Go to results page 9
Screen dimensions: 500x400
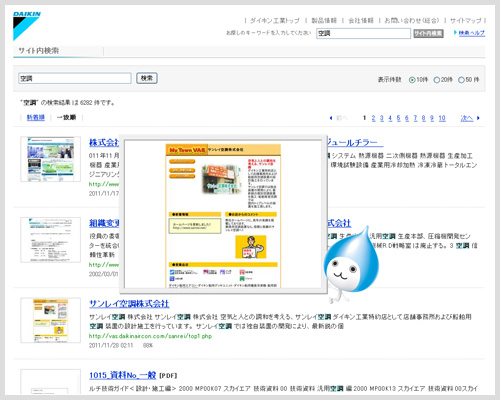pyautogui.click(x=432, y=118)
